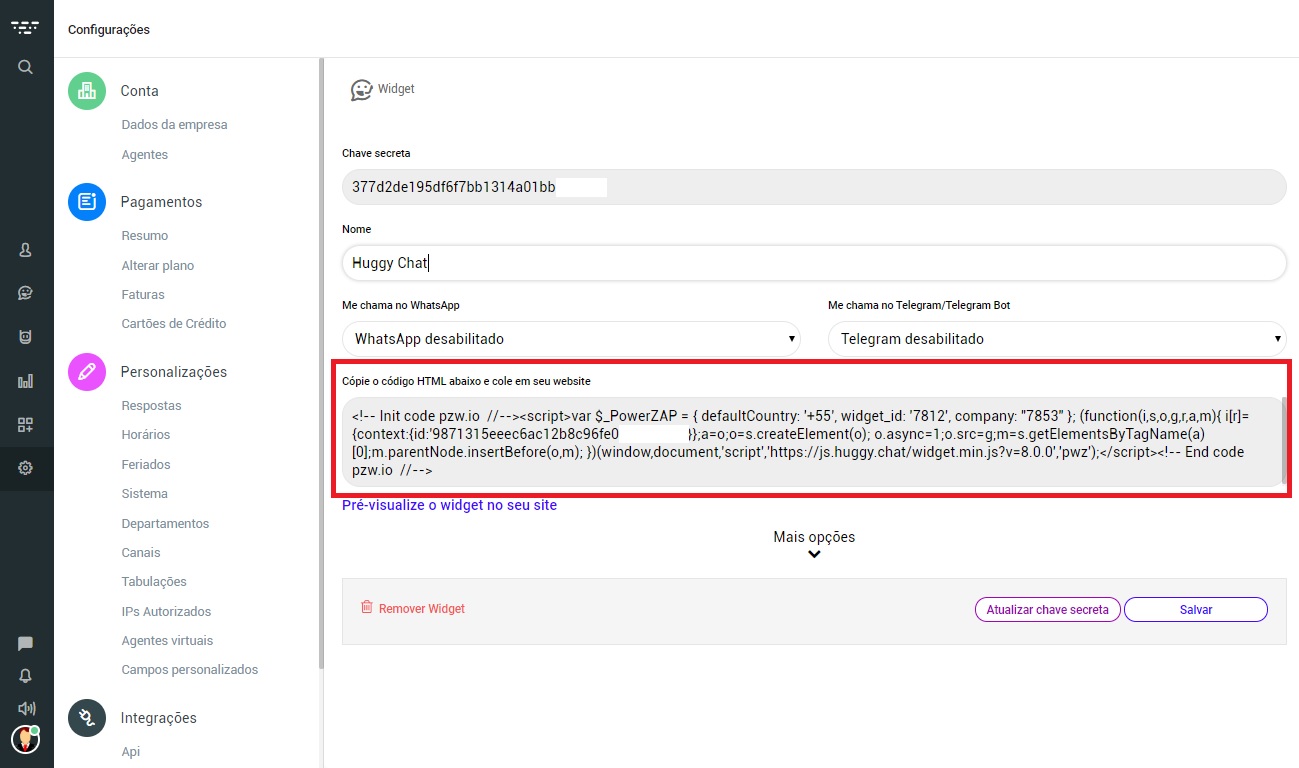Click the Huggy logo in the sidebar
The height and width of the screenshot is (768, 1299).
(x=26, y=27)
